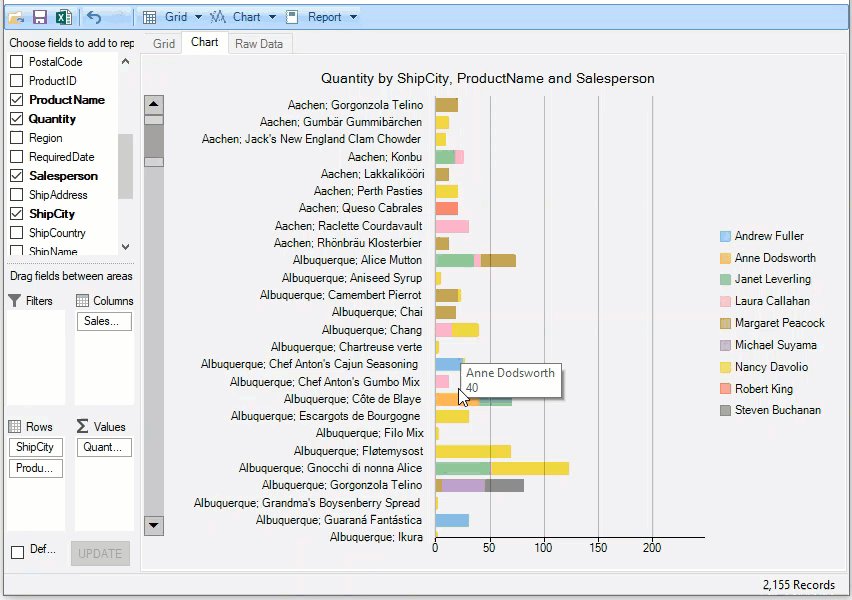
Task: Uncheck the ProductName field checkbox
Action: pos(16,100)
